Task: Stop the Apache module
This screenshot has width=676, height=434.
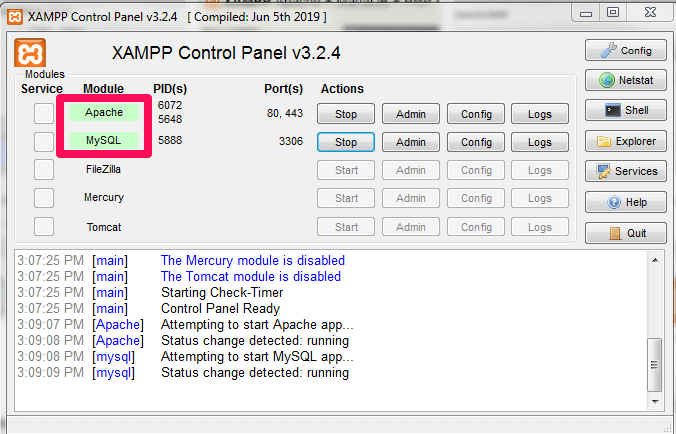Action: (346, 114)
